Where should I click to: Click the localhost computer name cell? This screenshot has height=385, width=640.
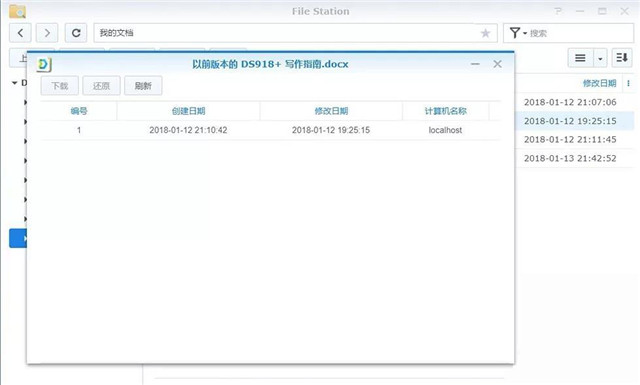pos(445,130)
